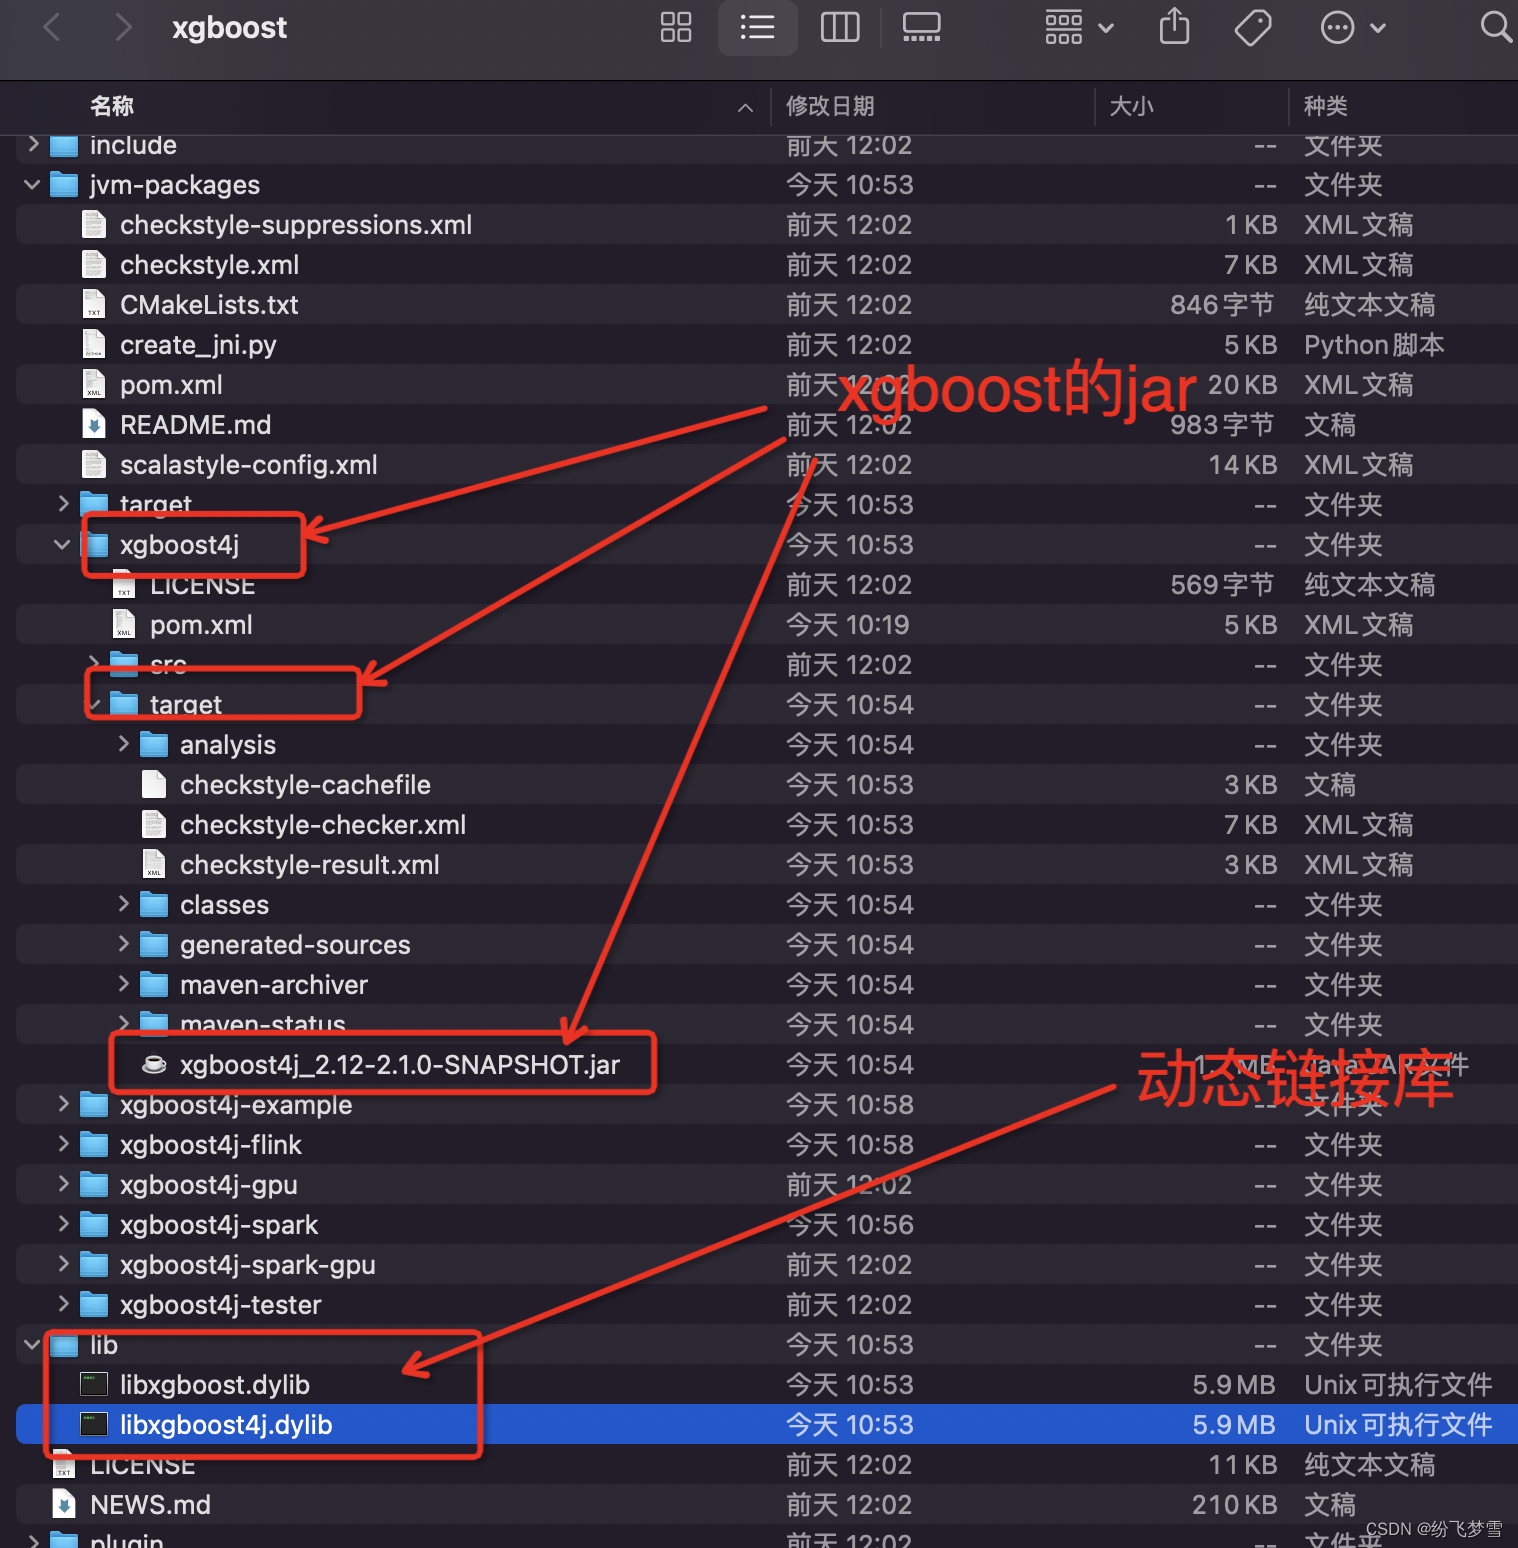Toggle sort direction arrow in name column

(745, 107)
